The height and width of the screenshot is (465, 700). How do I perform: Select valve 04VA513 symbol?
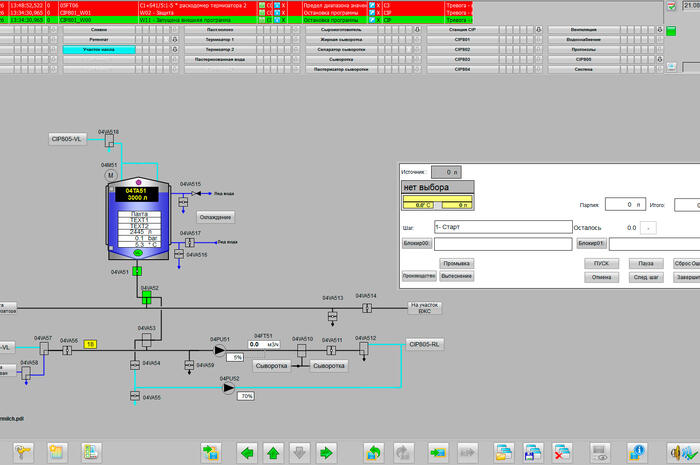(332, 316)
